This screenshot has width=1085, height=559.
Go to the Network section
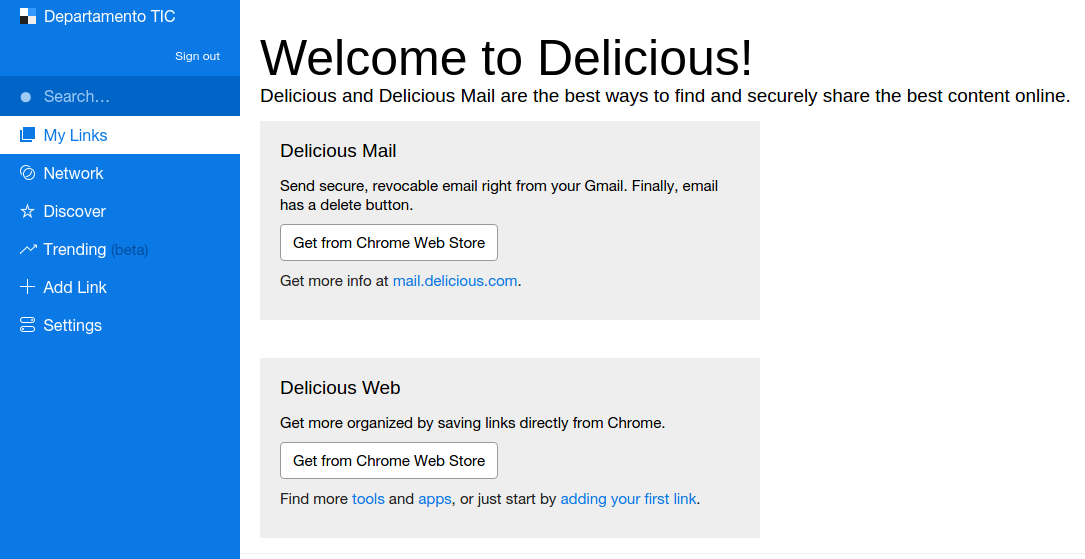point(73,173)
